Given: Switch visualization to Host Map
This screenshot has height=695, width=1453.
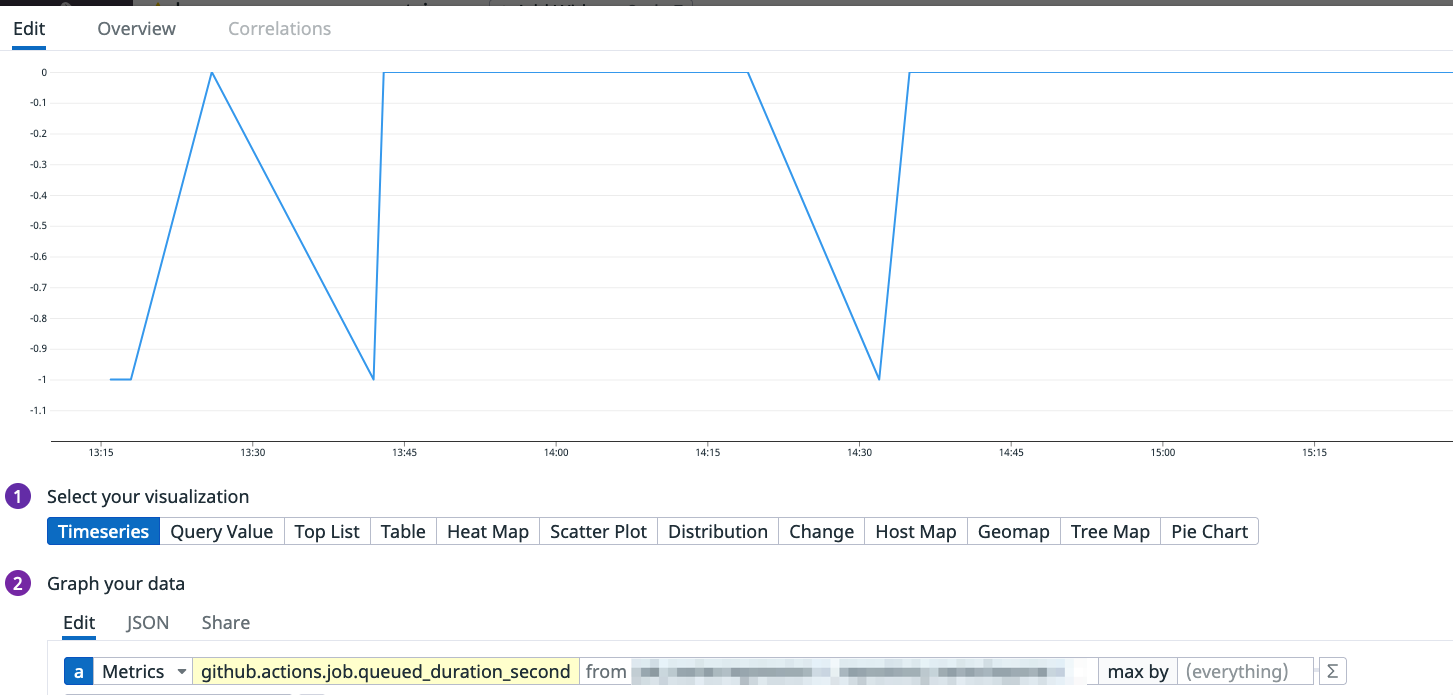Looking at the screenshot, I should pos(915,531).
